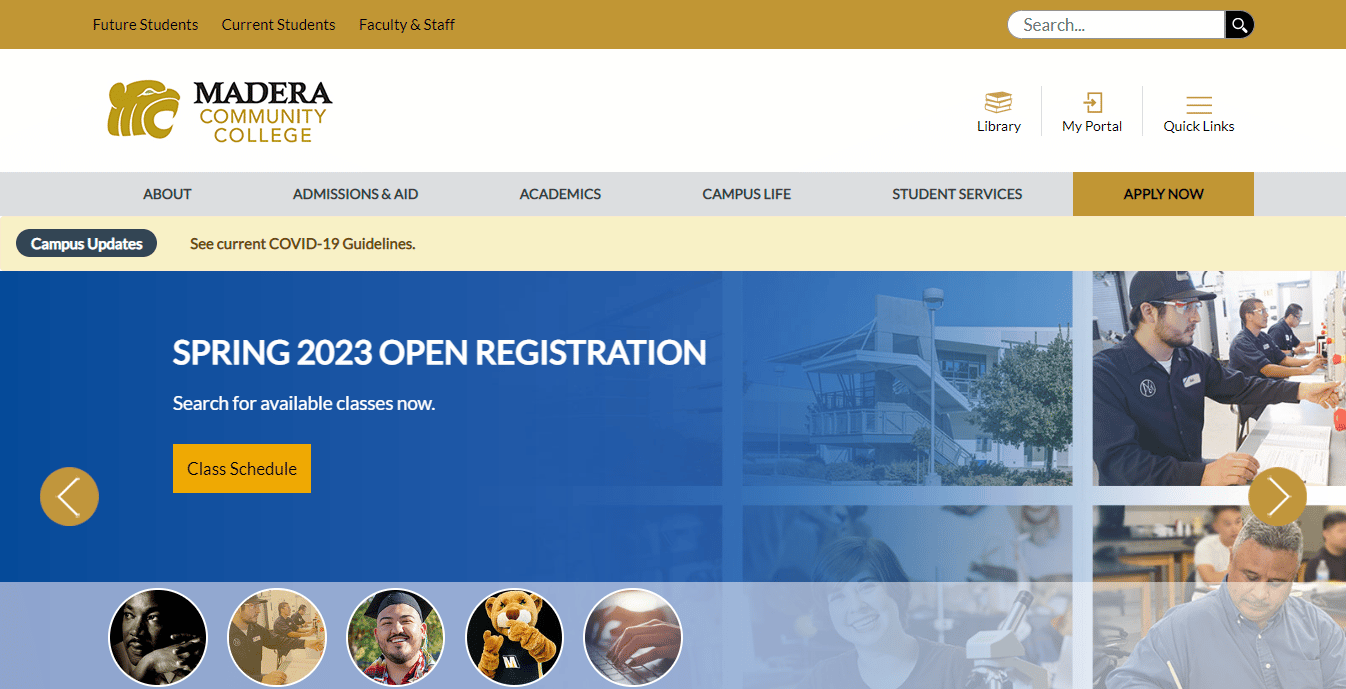Open the About menu
This screenshot has height=689, width=1346.
click(167, 194)
